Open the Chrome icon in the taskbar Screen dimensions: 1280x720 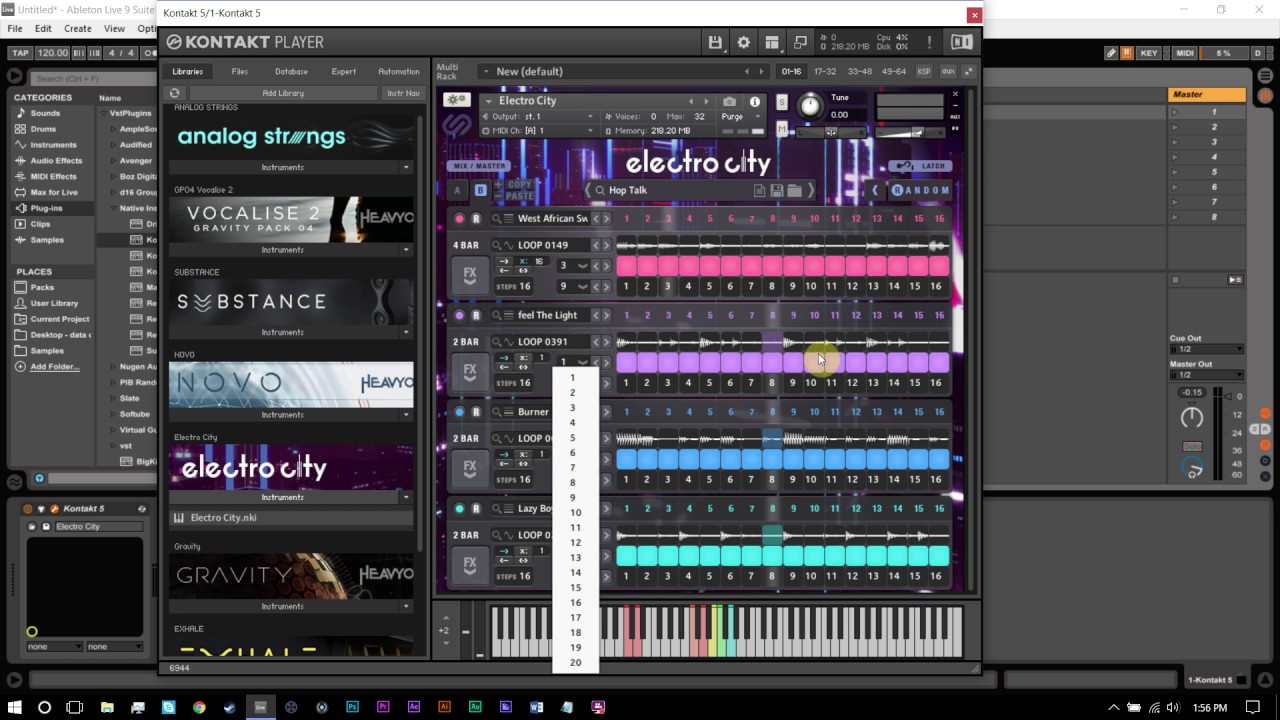coord(199,707)
